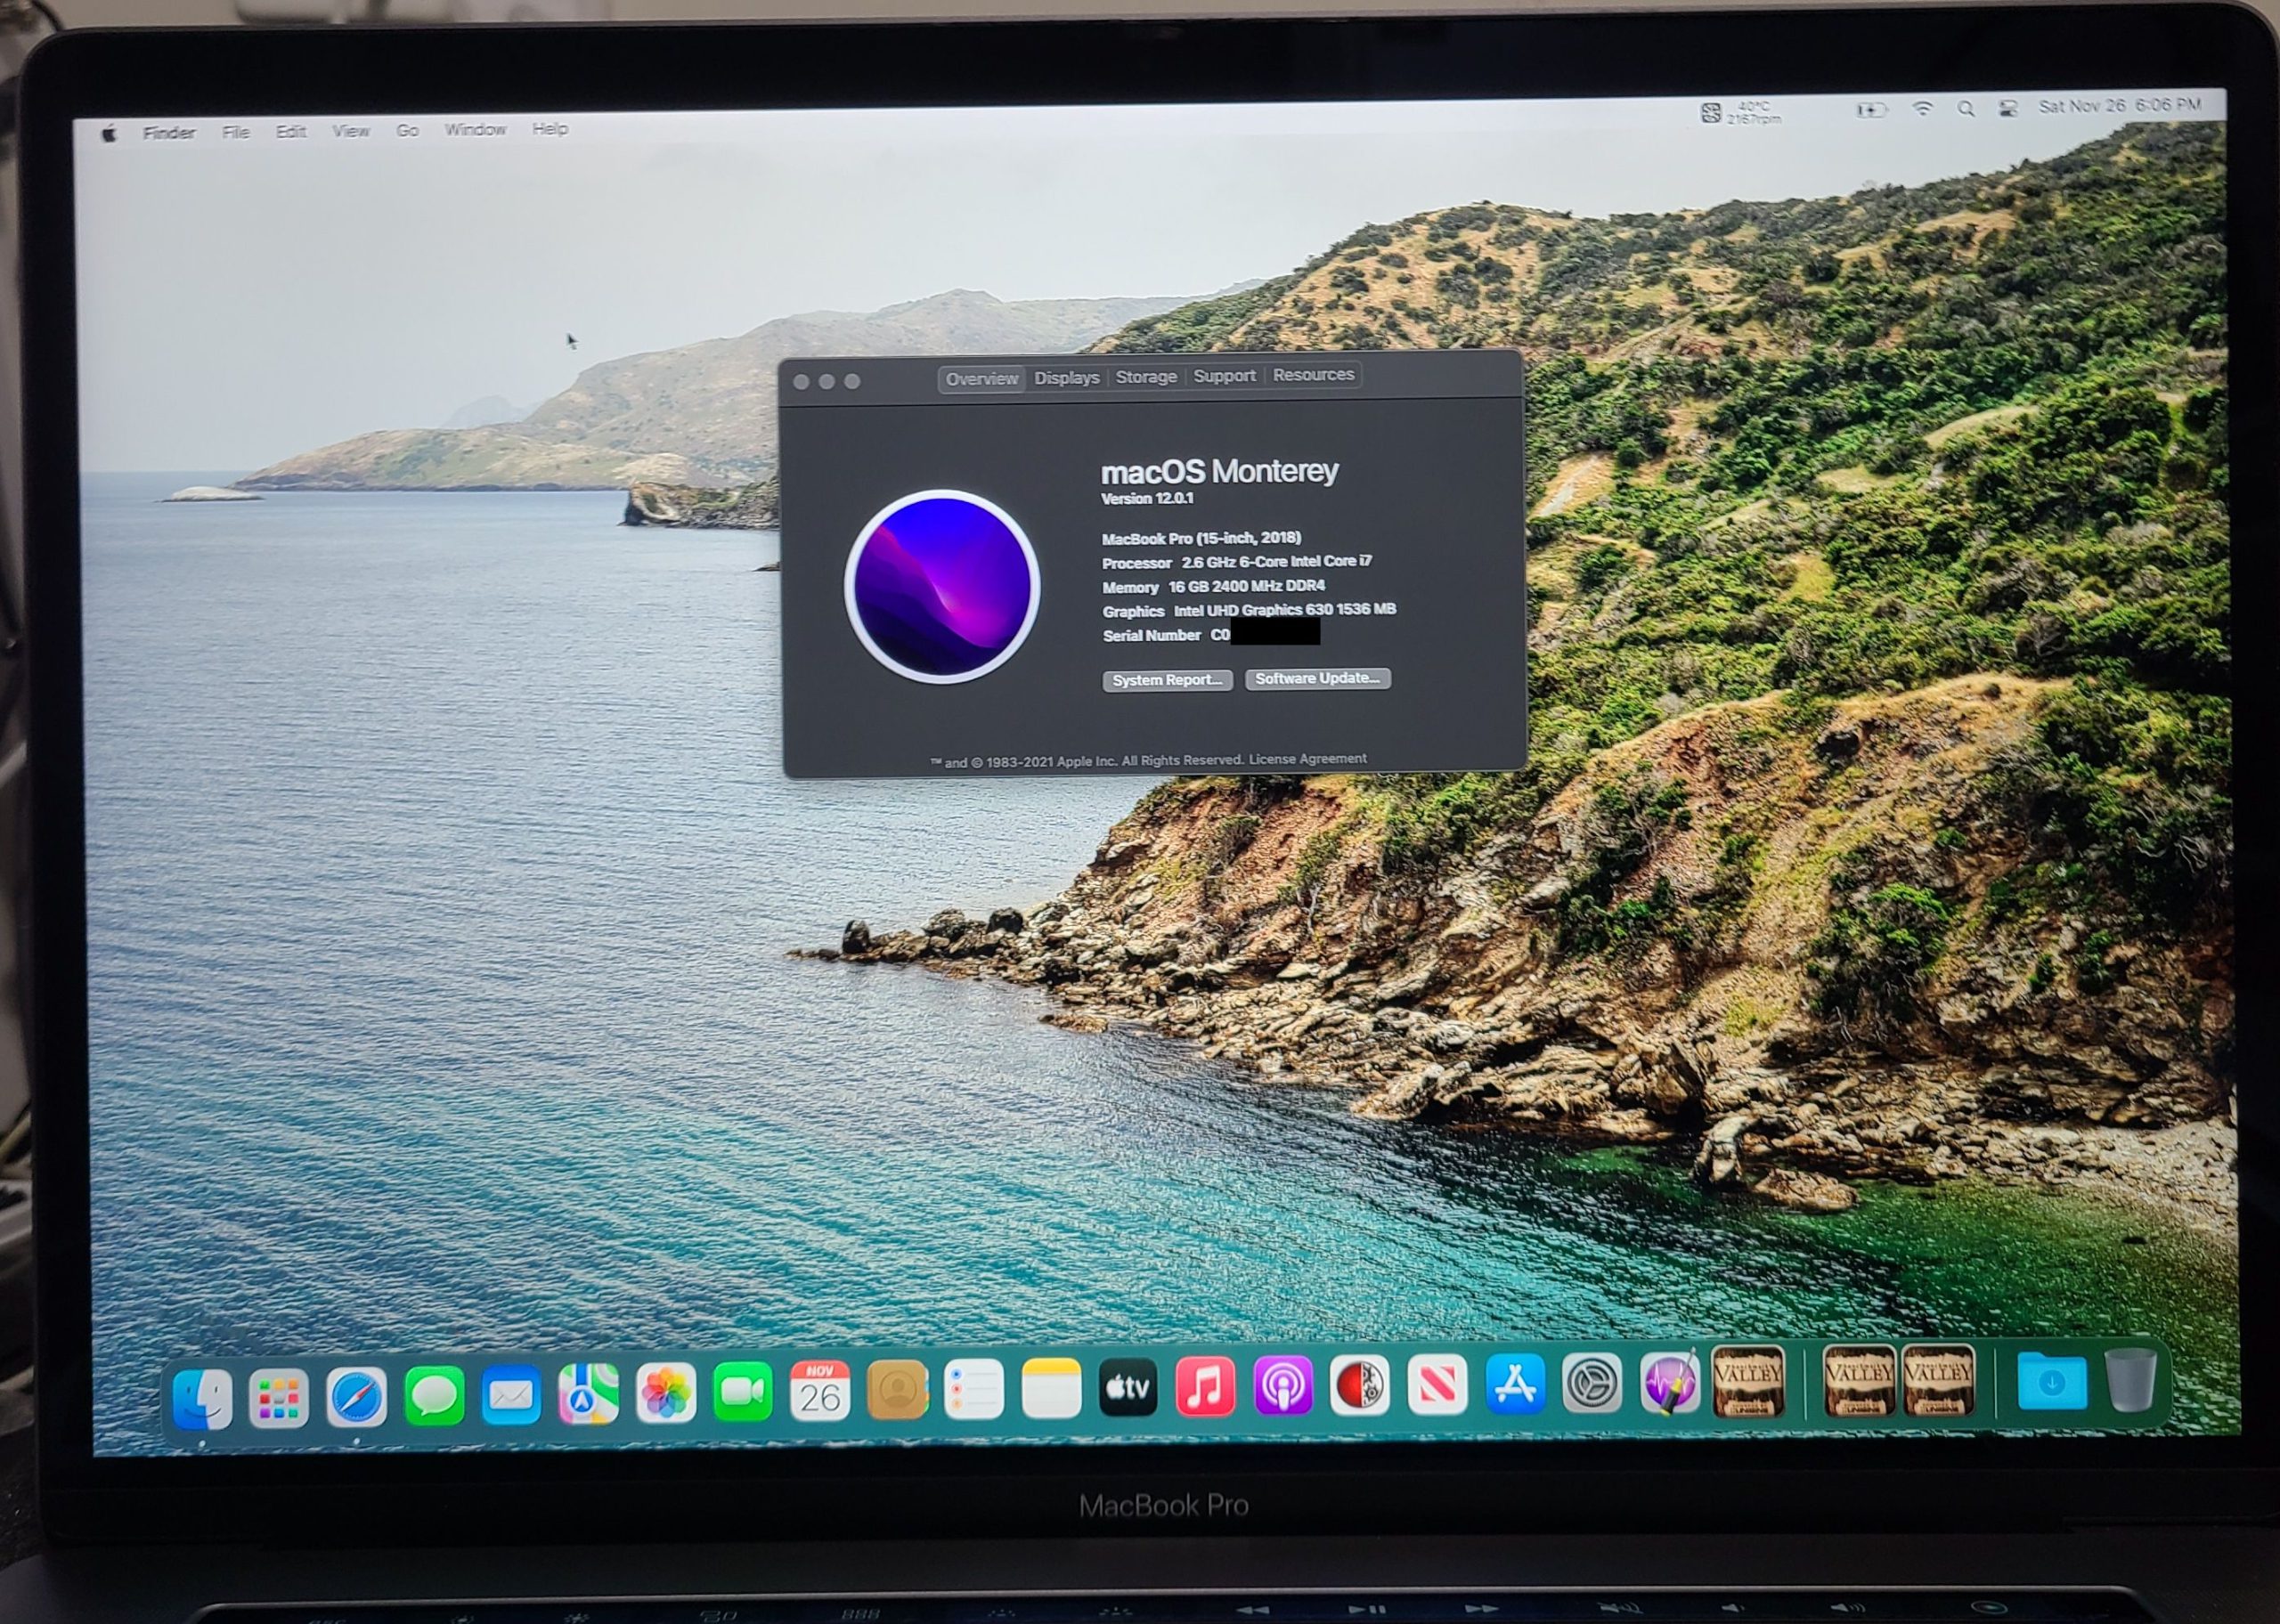Open the View menu
This screenshot has width=2280, height=1624.
[x=350, y=131]
